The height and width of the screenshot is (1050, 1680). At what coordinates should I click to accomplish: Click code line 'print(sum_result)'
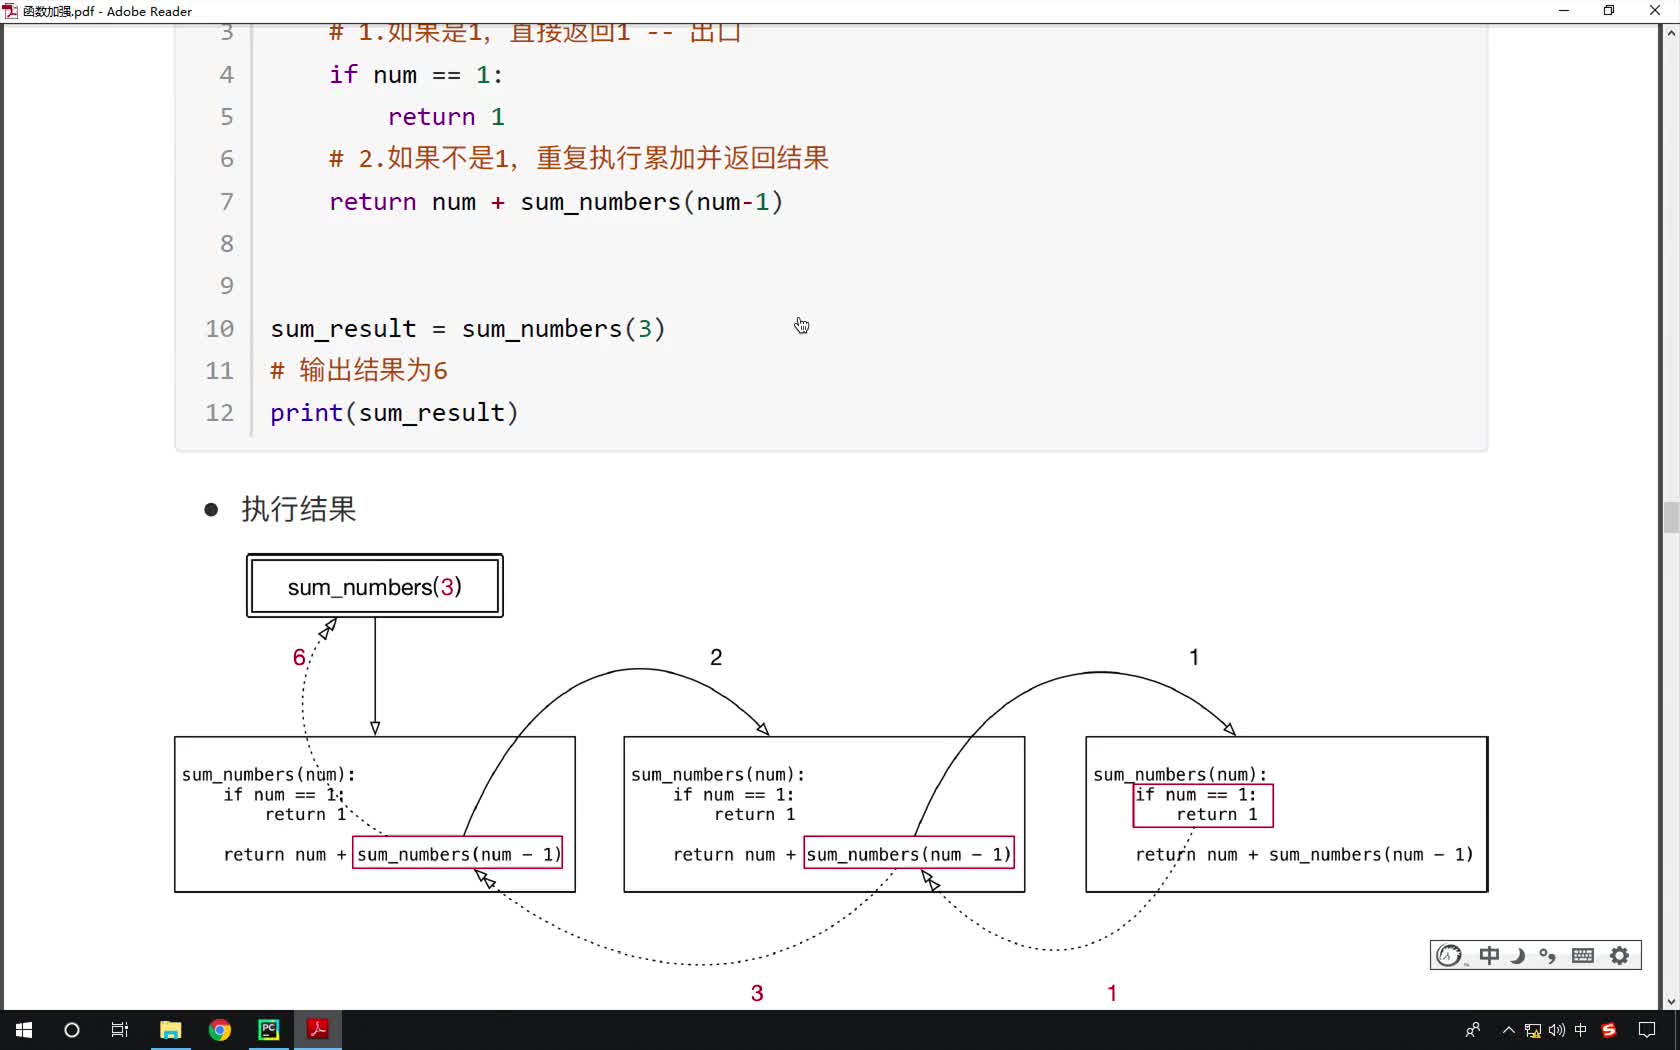[x=394, y=413]
